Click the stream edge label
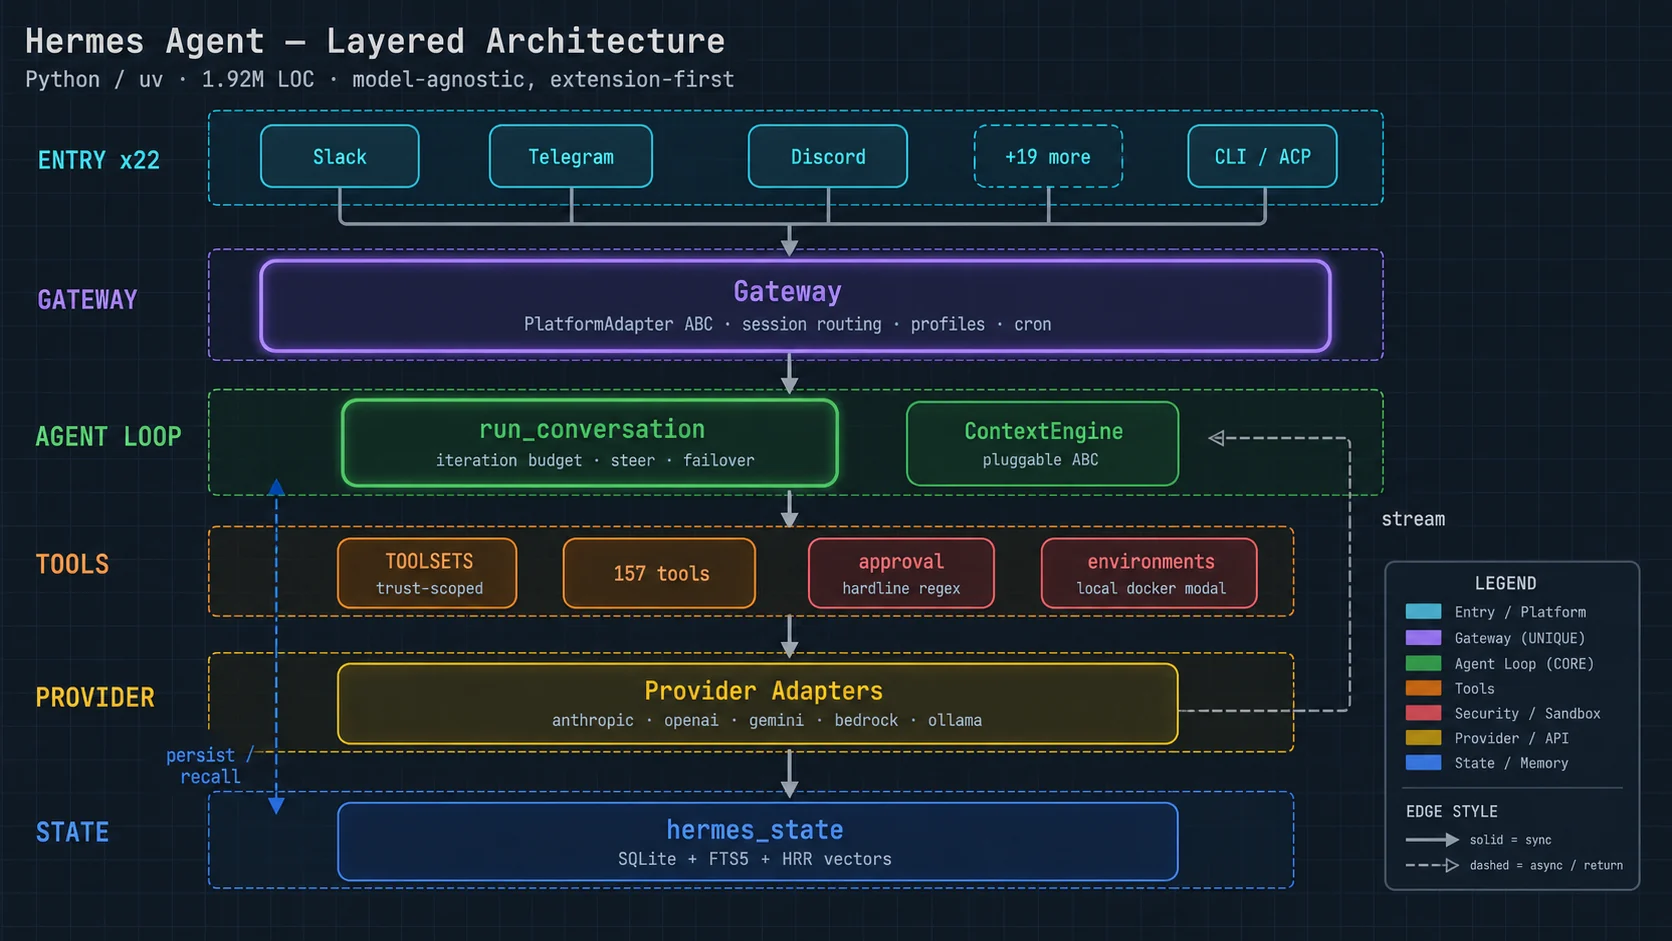 1413,519
